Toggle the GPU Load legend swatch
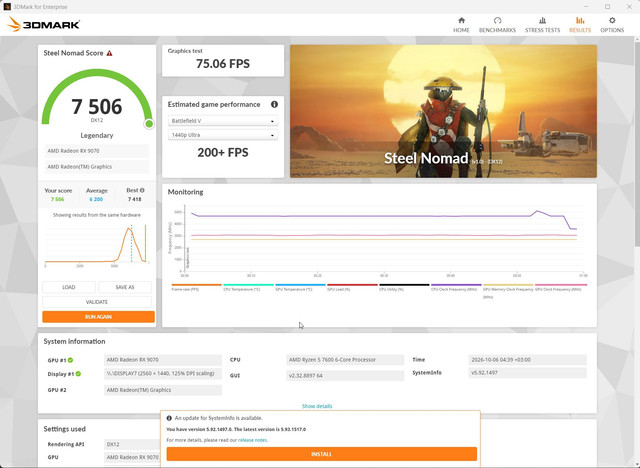This screenshot has height=468, width=640. [352, 285]
